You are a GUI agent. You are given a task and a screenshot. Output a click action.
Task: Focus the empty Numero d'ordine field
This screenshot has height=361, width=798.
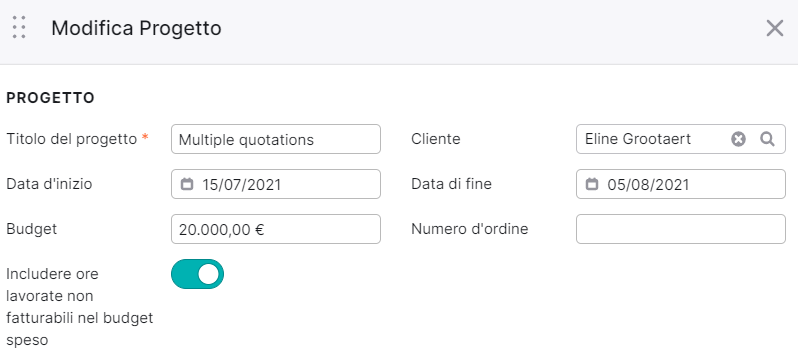pyautogui.click(x=681, y=229)
